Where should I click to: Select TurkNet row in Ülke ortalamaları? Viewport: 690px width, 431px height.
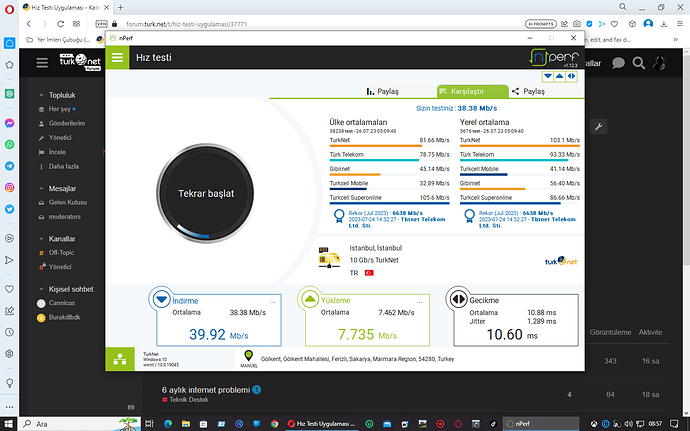tap(389, 142)
